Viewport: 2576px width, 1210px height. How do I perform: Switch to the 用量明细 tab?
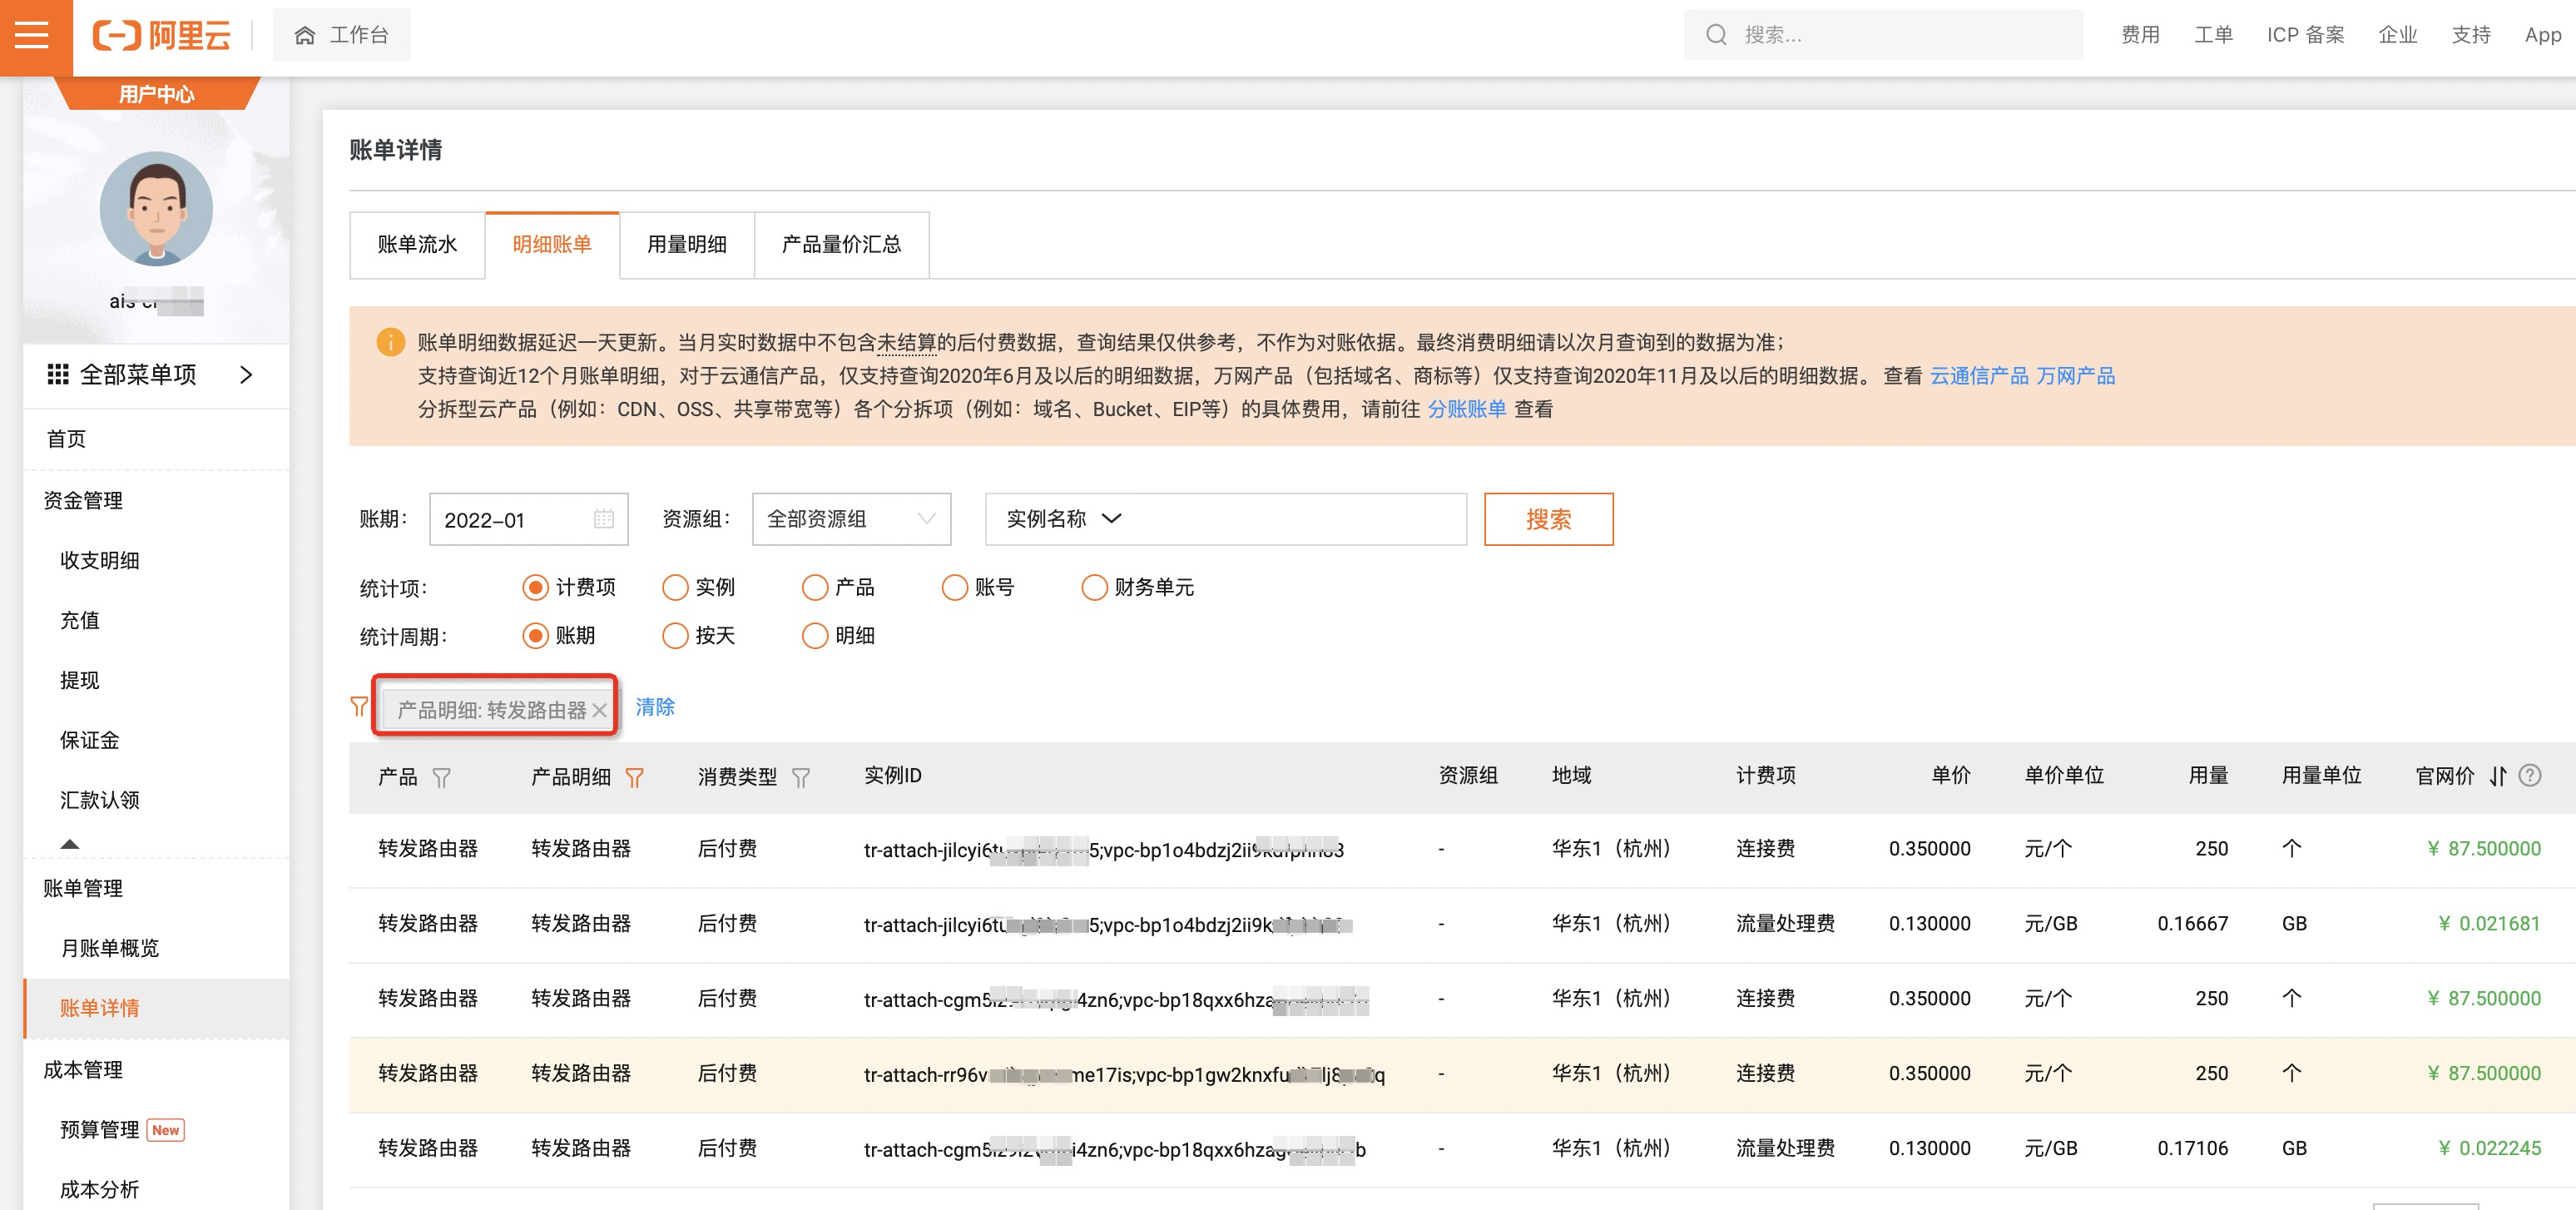[x=686, y=245]
